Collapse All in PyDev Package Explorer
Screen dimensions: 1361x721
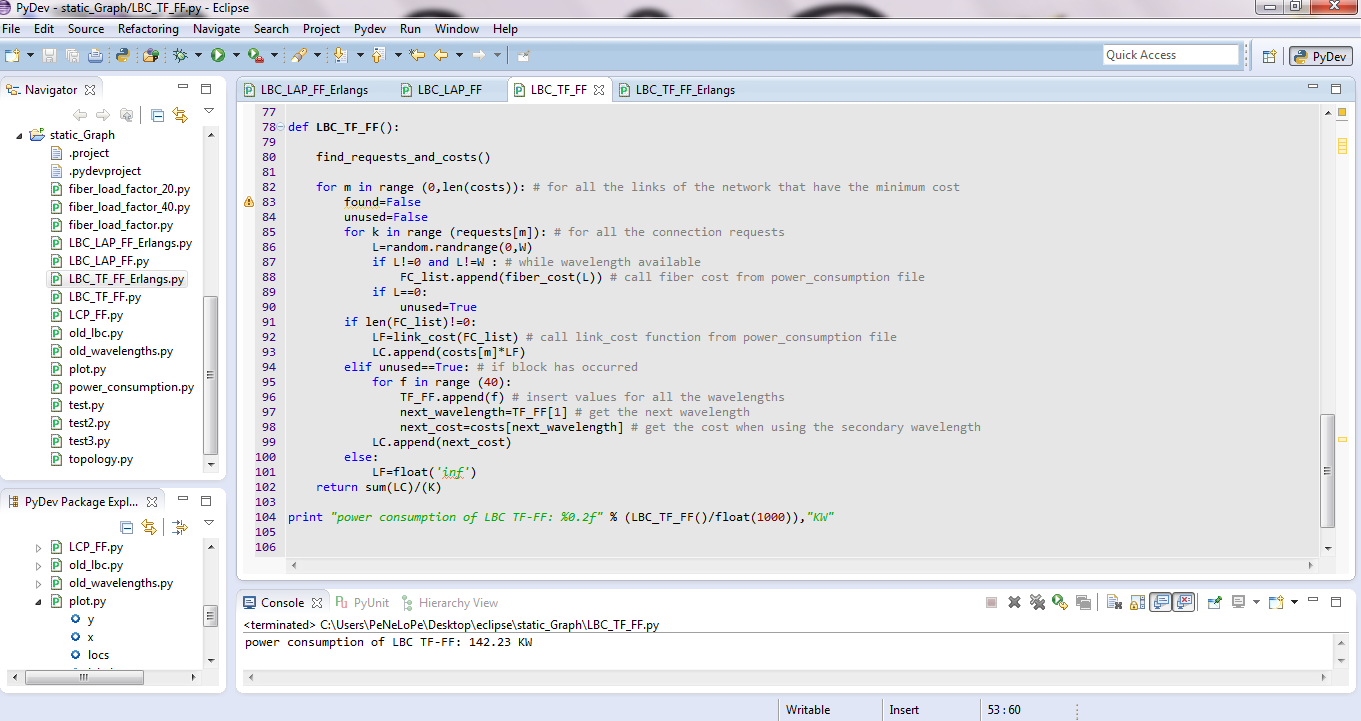(x=127, y=526)
